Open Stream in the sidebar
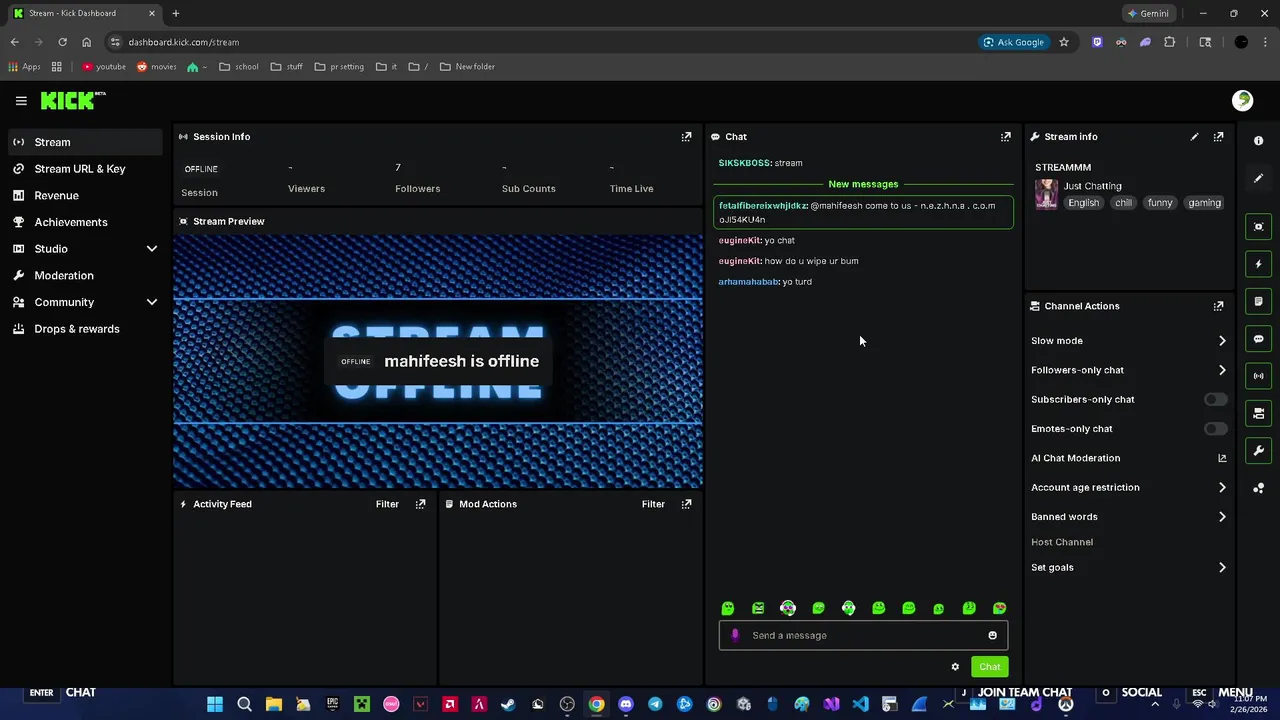The width and height of the screenshot is (1280, 720). pos(85,142)
